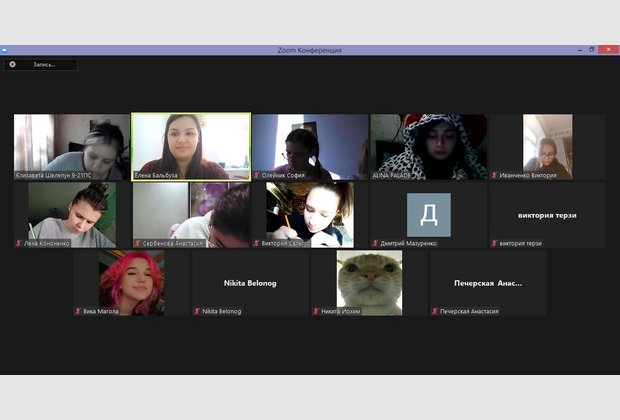Click the large centered "Nikita Belonog" name
The width and height of the screenshot is (620, 420).
[x=250, y=283]
